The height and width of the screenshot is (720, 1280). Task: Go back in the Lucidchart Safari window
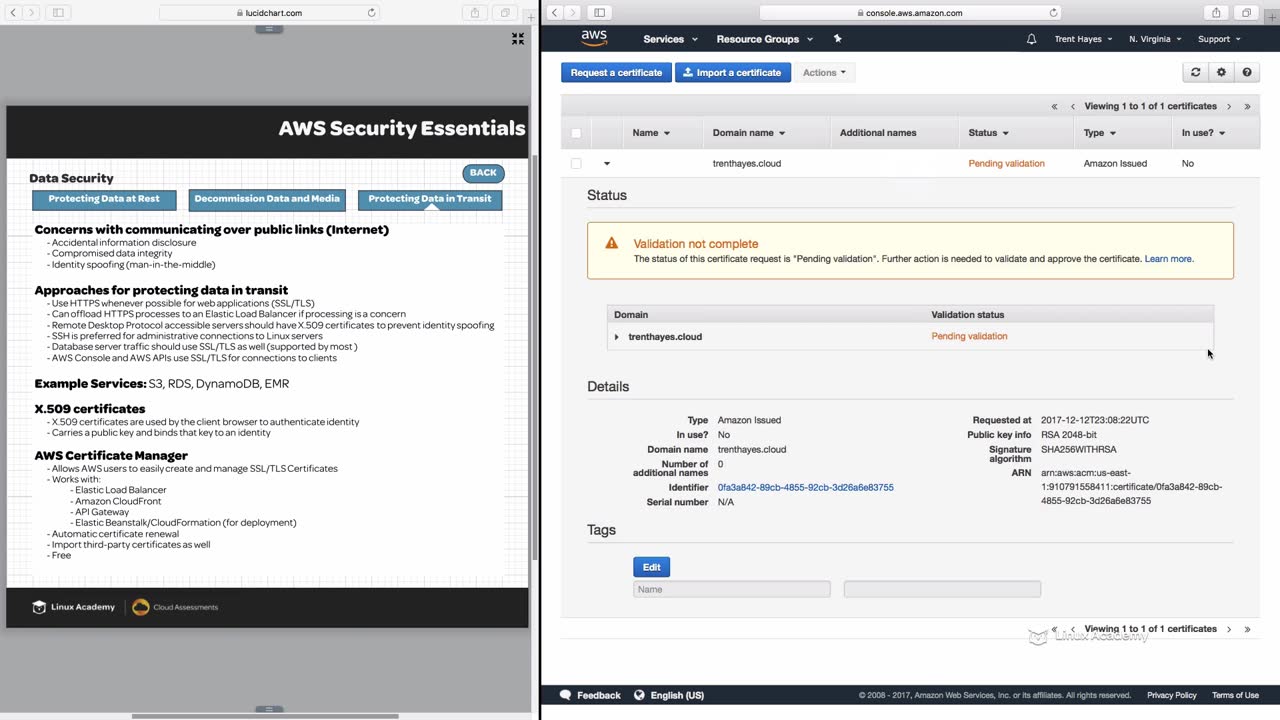13,13
